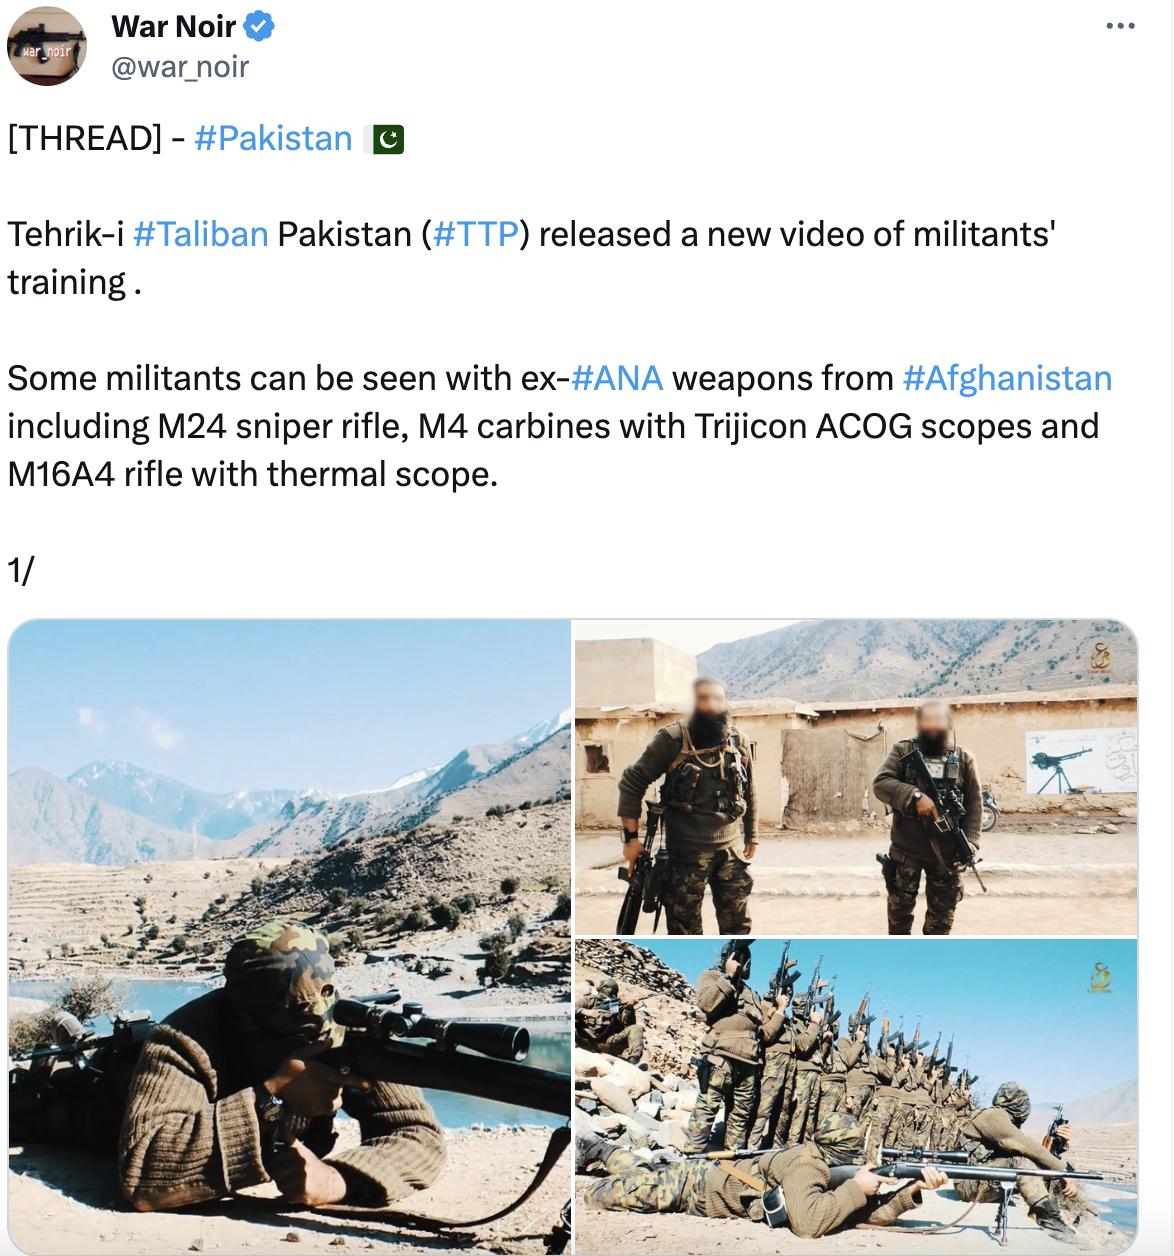Open the @war_noir handle link
1174x1256 pixels.
pos(180,67)
